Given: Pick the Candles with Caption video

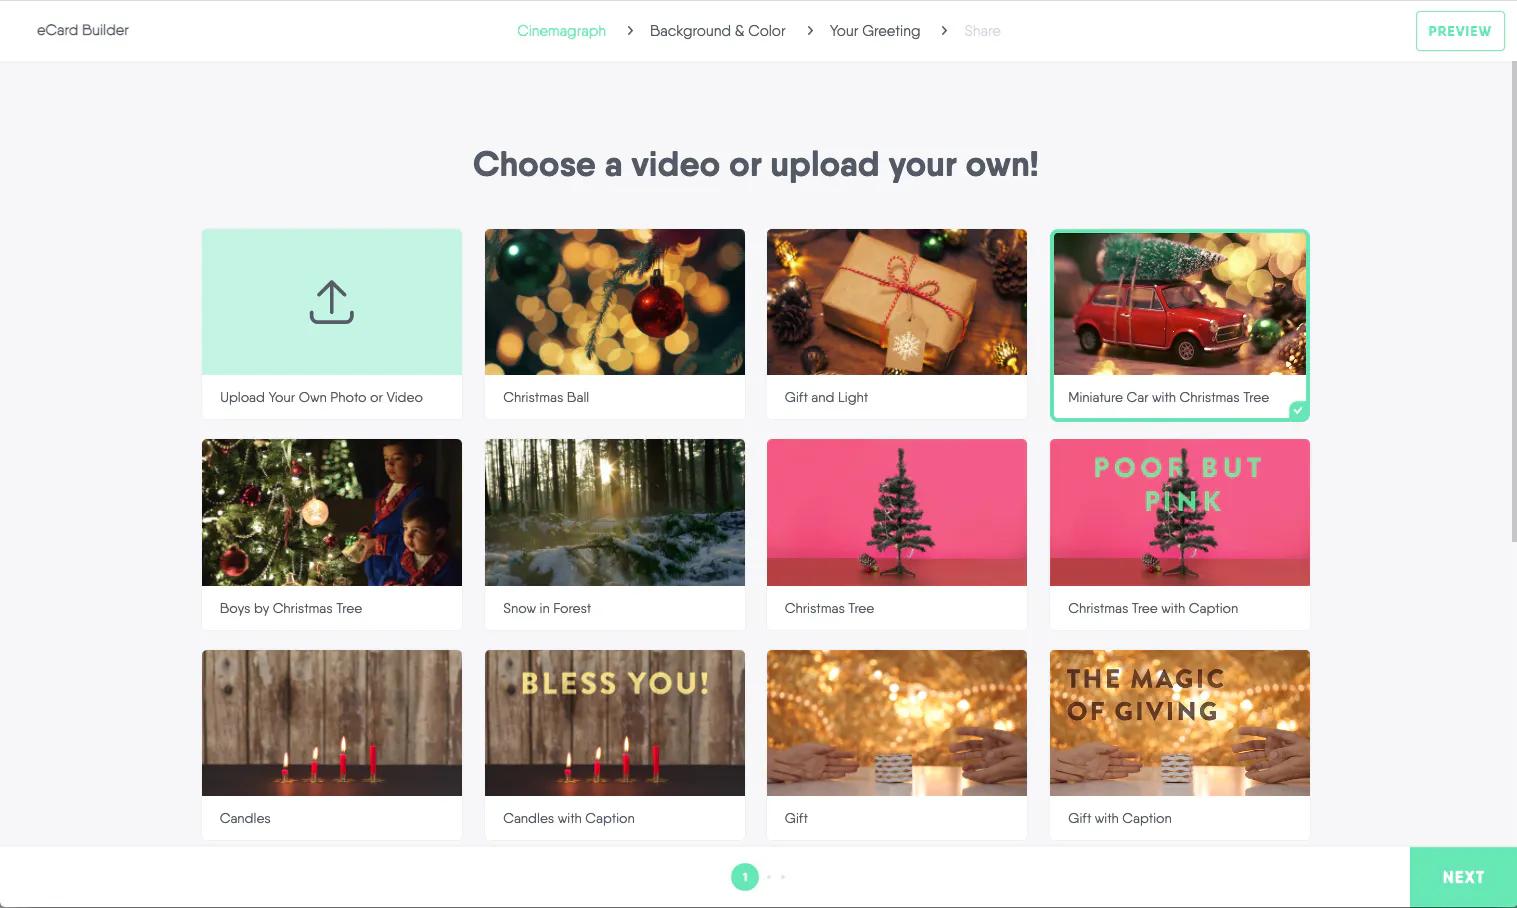Looking at the screenshot, I should coord(615,723).
